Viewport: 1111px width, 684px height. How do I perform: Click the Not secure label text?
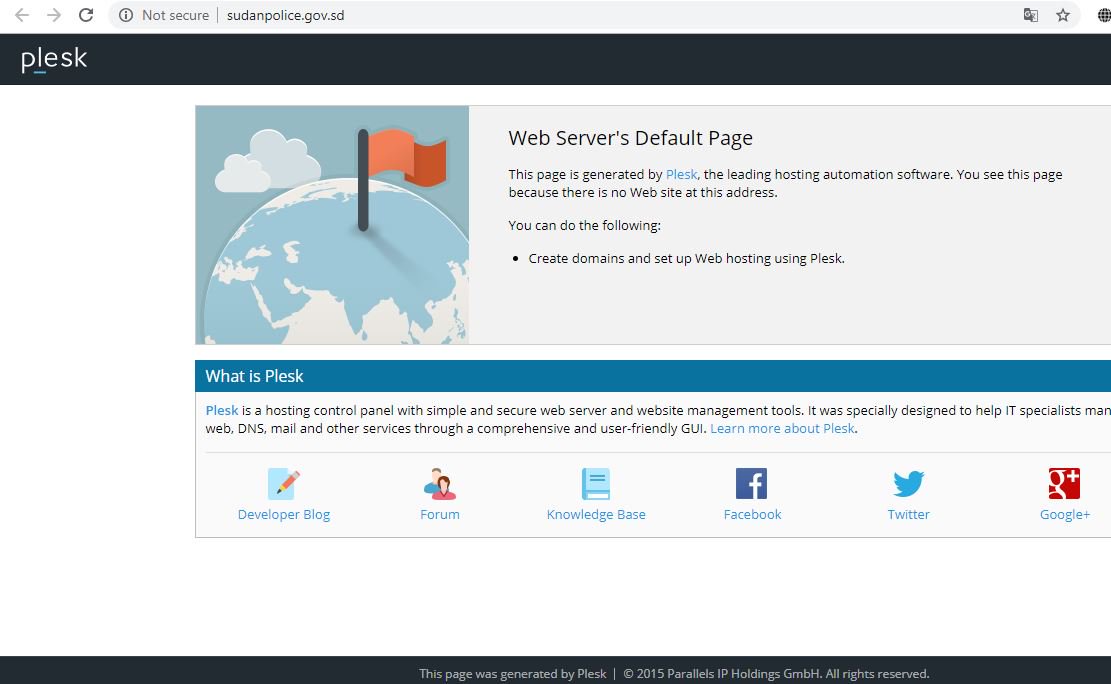175,15
